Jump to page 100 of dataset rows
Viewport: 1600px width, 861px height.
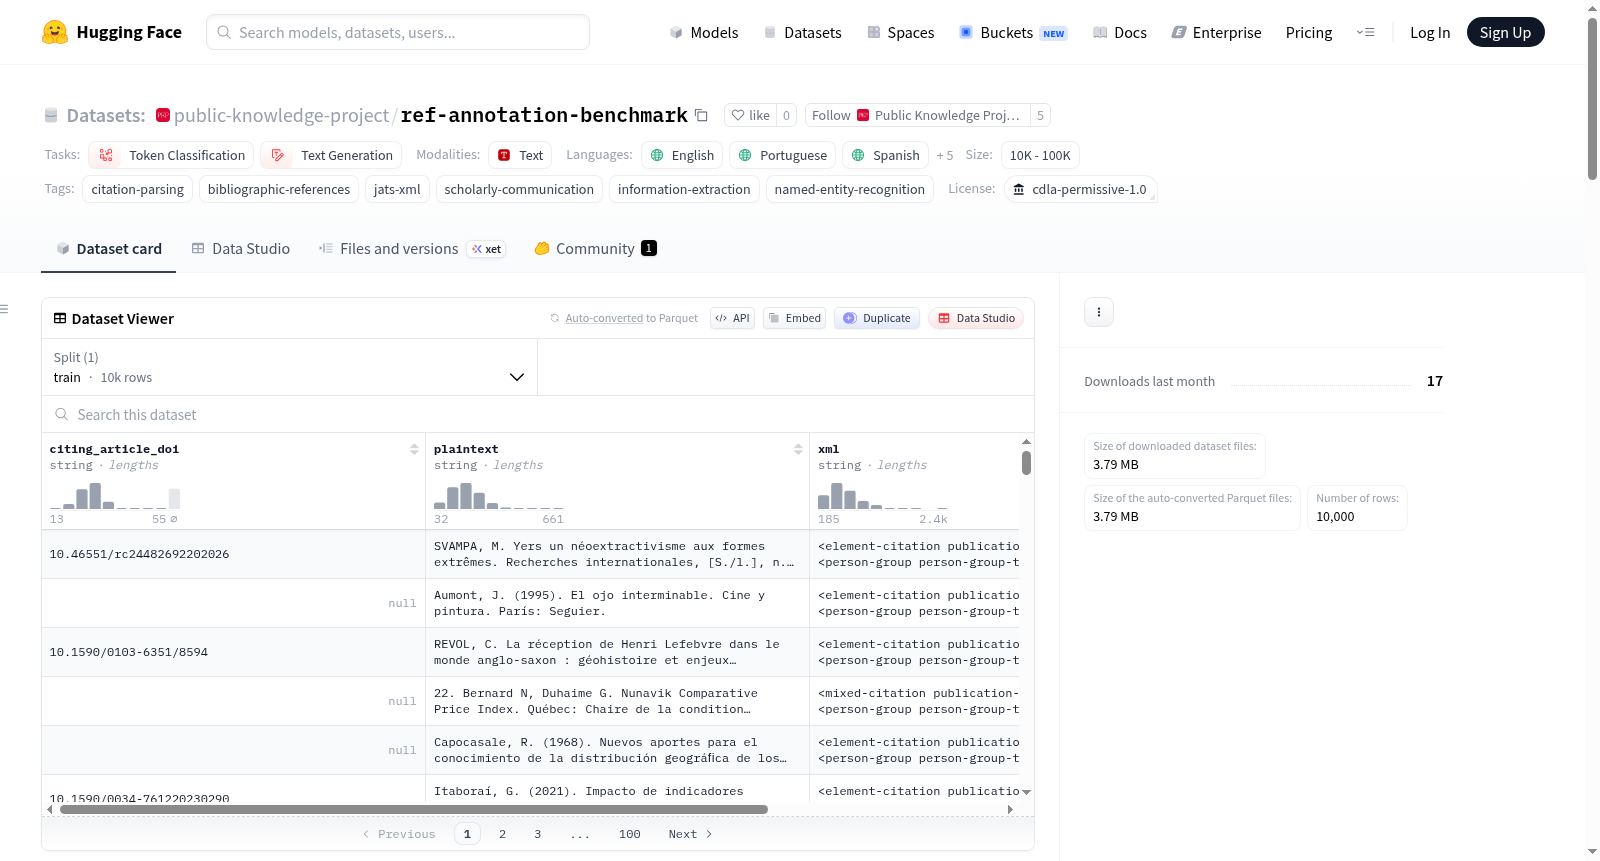click(629, 834)
